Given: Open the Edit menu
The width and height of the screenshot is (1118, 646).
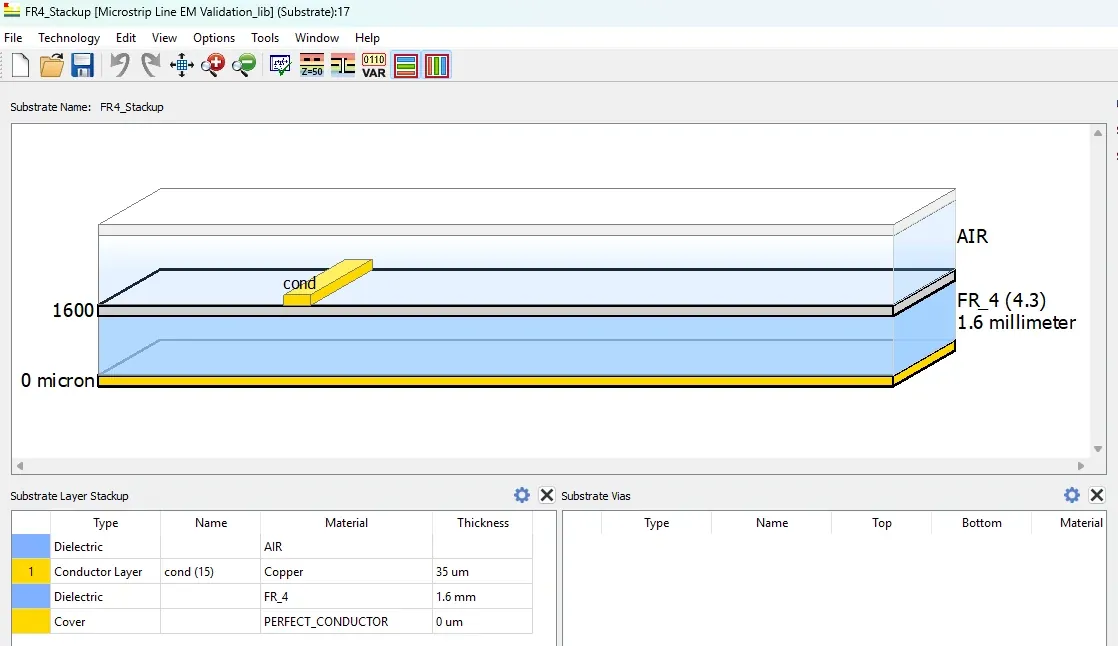Looking at the screenshot, I should point(125,38).
